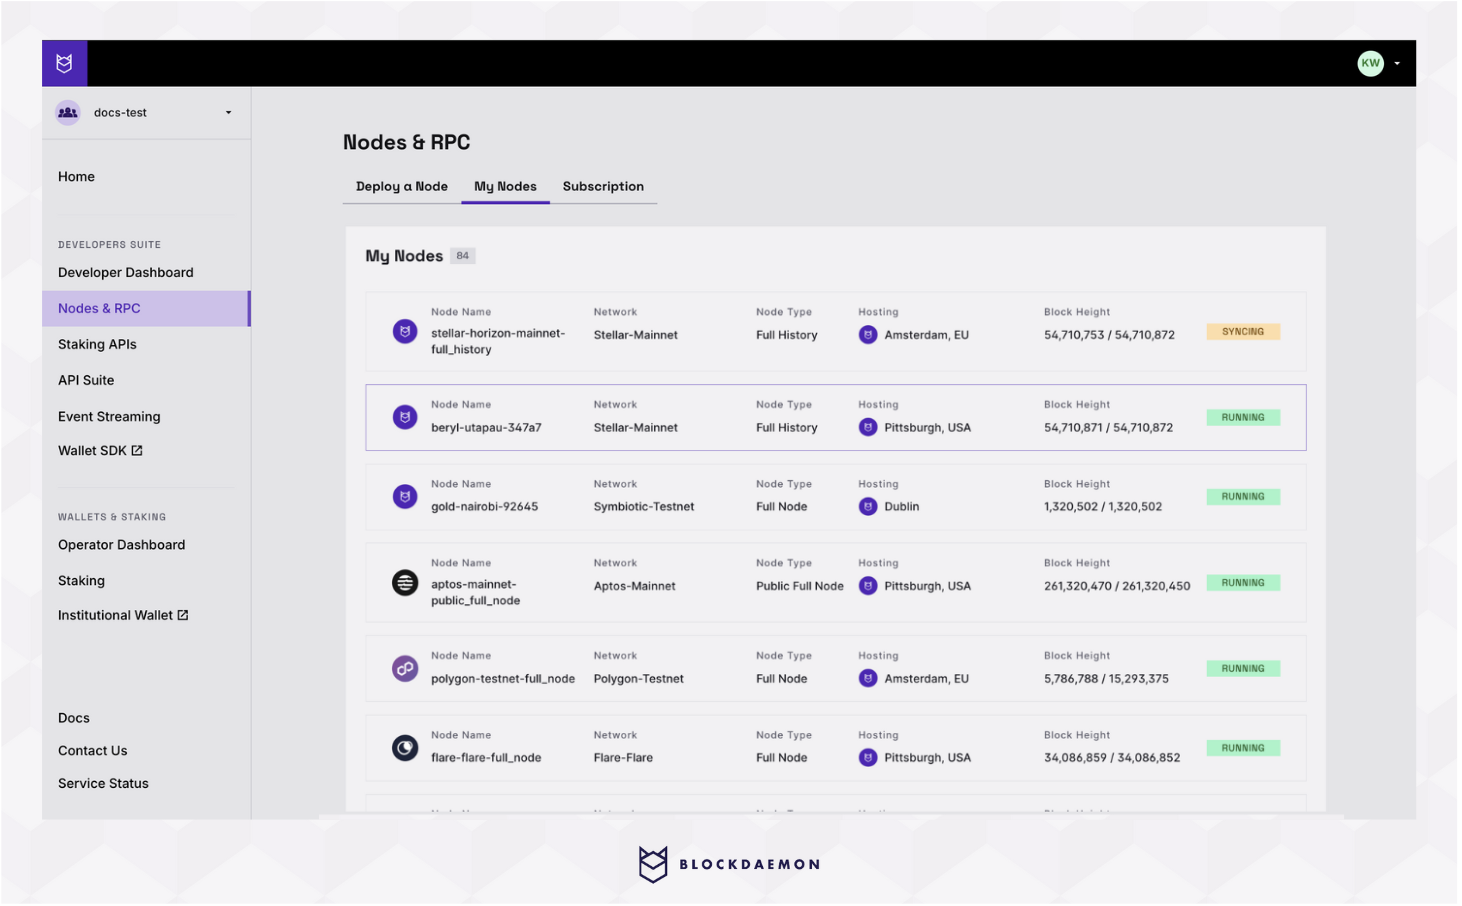Click RUNNING badge on aptos-mainnet node
Image resolution: width=1462 pixels, height=906 pixels.
tap(1243, 583)
